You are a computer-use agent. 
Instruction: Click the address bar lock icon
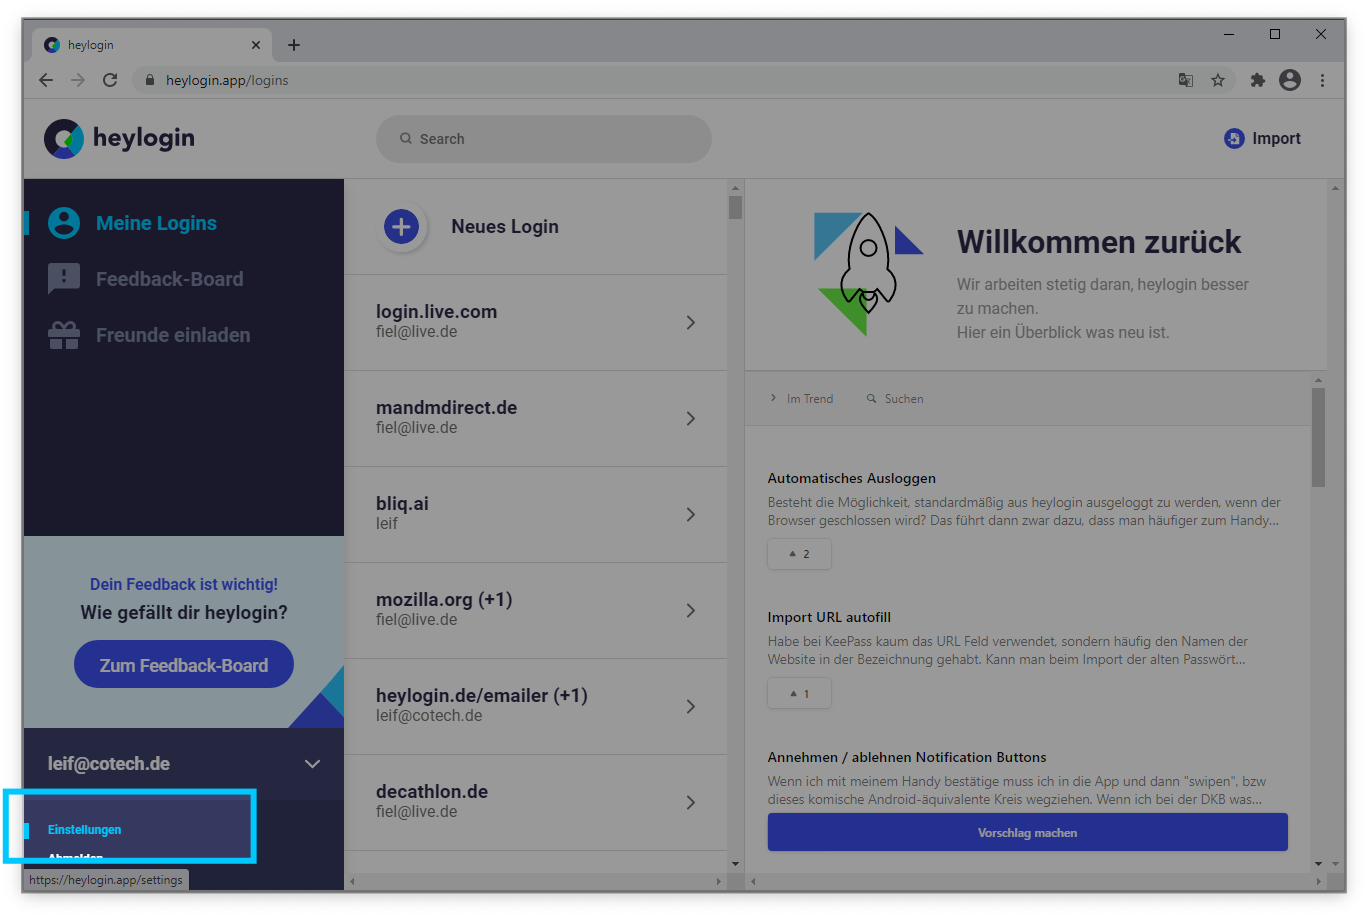(x=150, y=80)
